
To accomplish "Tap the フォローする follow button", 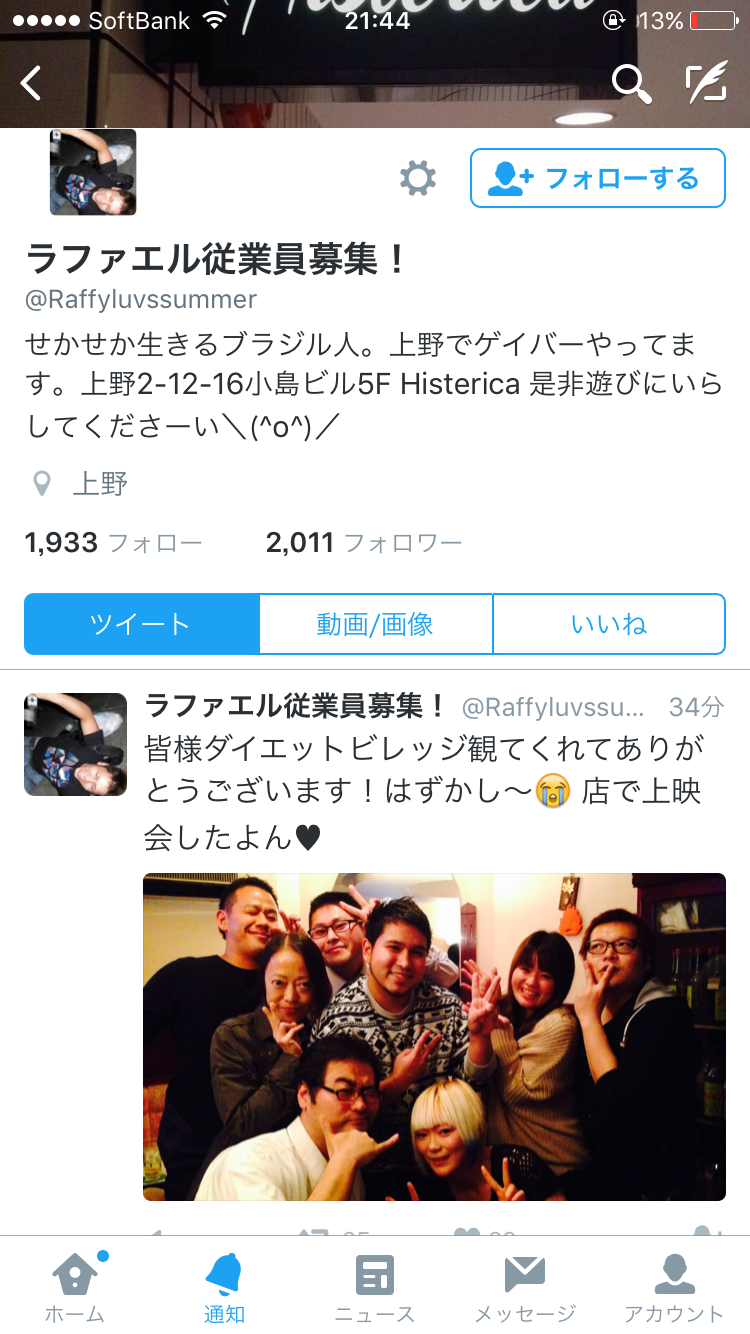I will coord(598,178).
